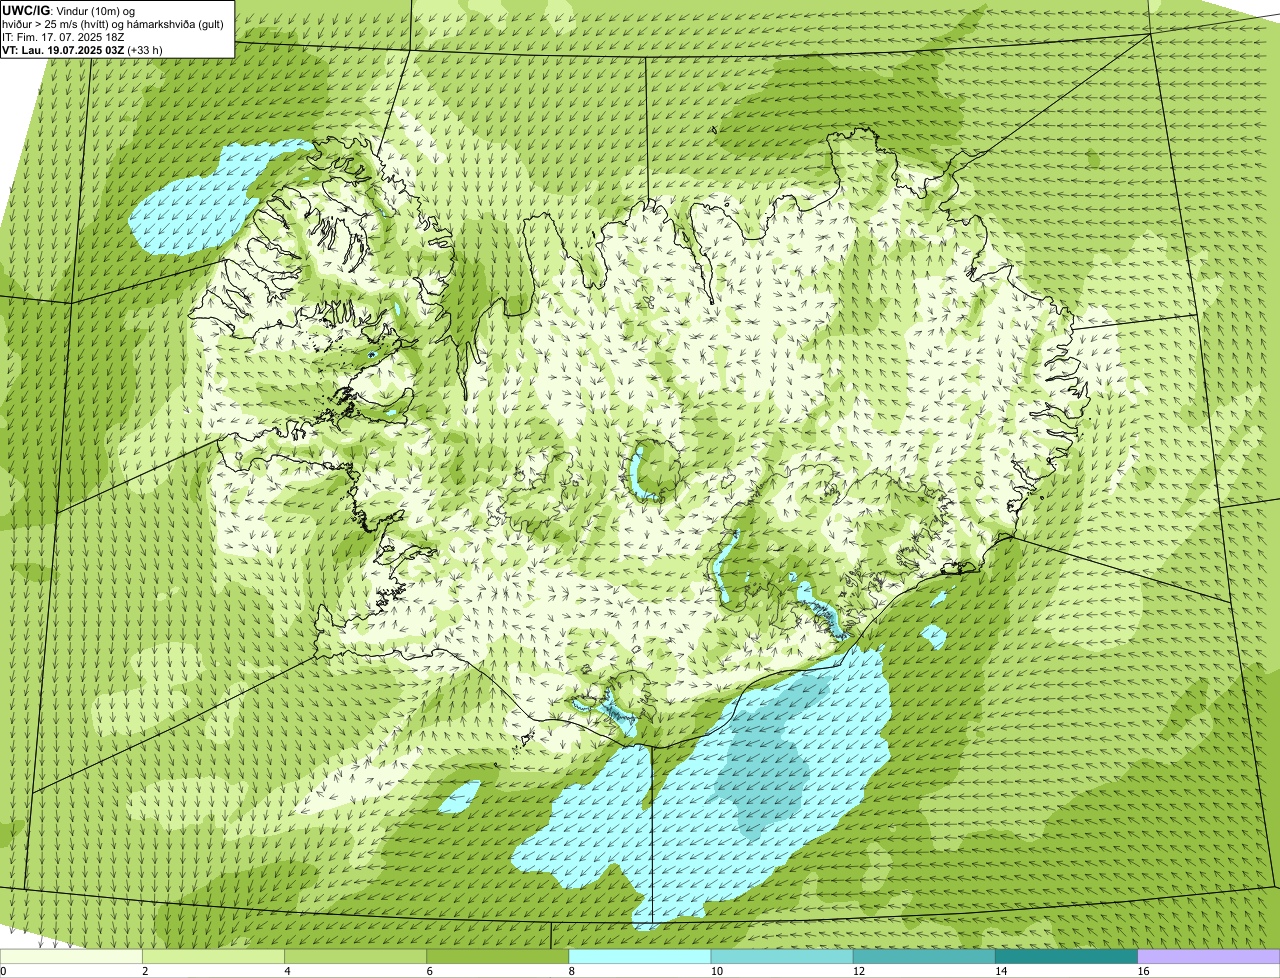The height and width of the screenshot is (978, 1280).
Task: Click the 0–2 m/s pale yellow legend swatch
Action: click(71, 956)
